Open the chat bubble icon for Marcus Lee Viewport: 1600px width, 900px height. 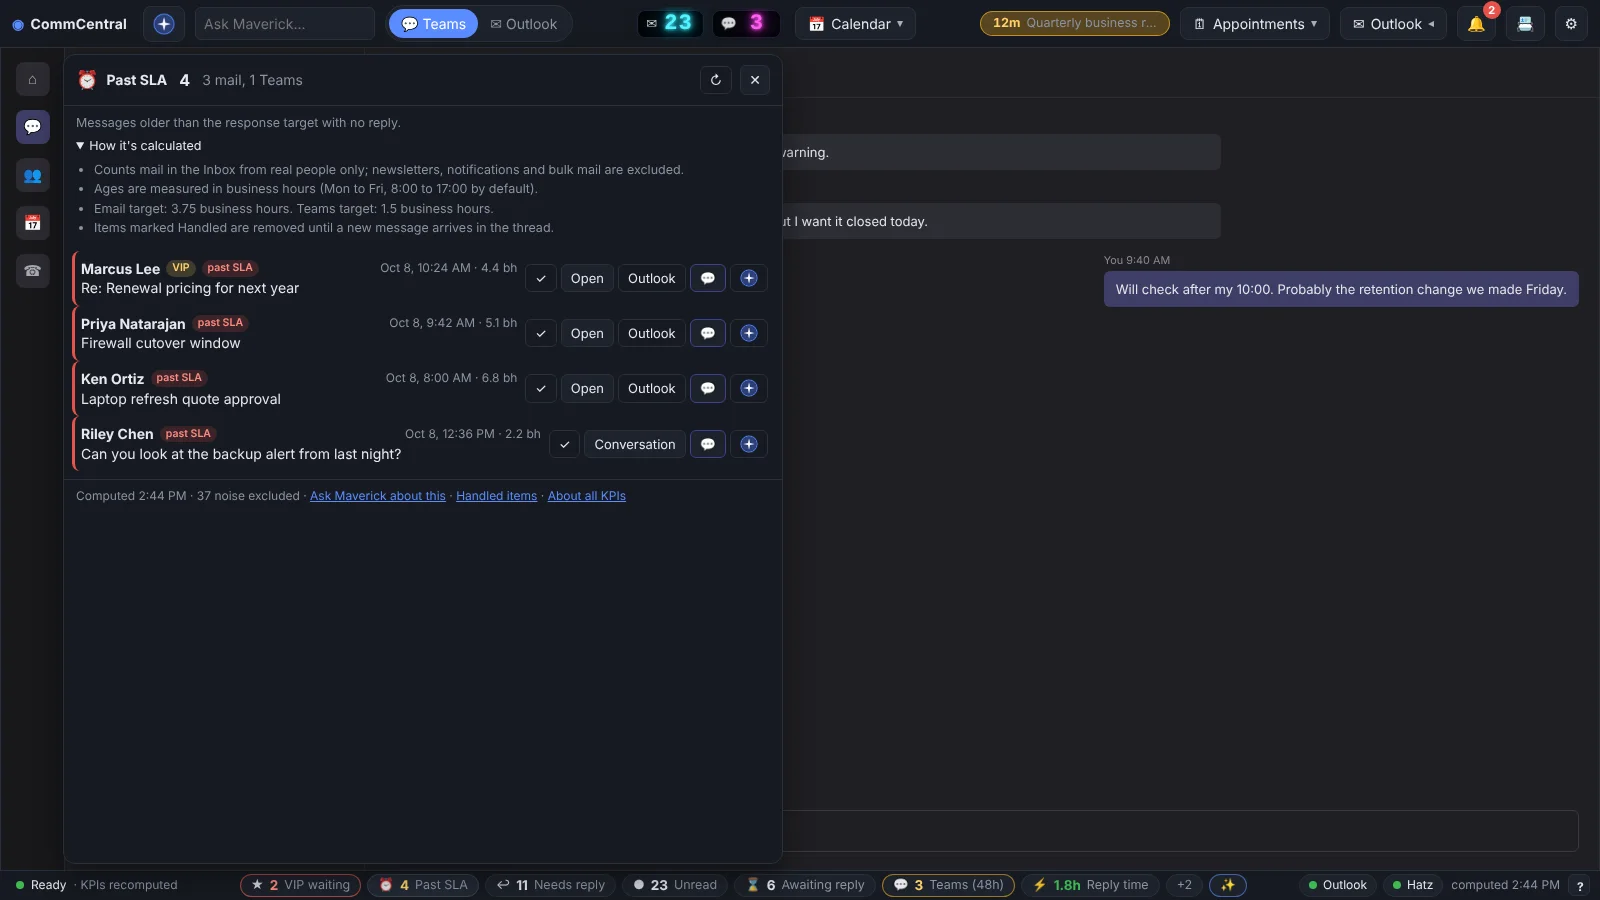[708, 278]
